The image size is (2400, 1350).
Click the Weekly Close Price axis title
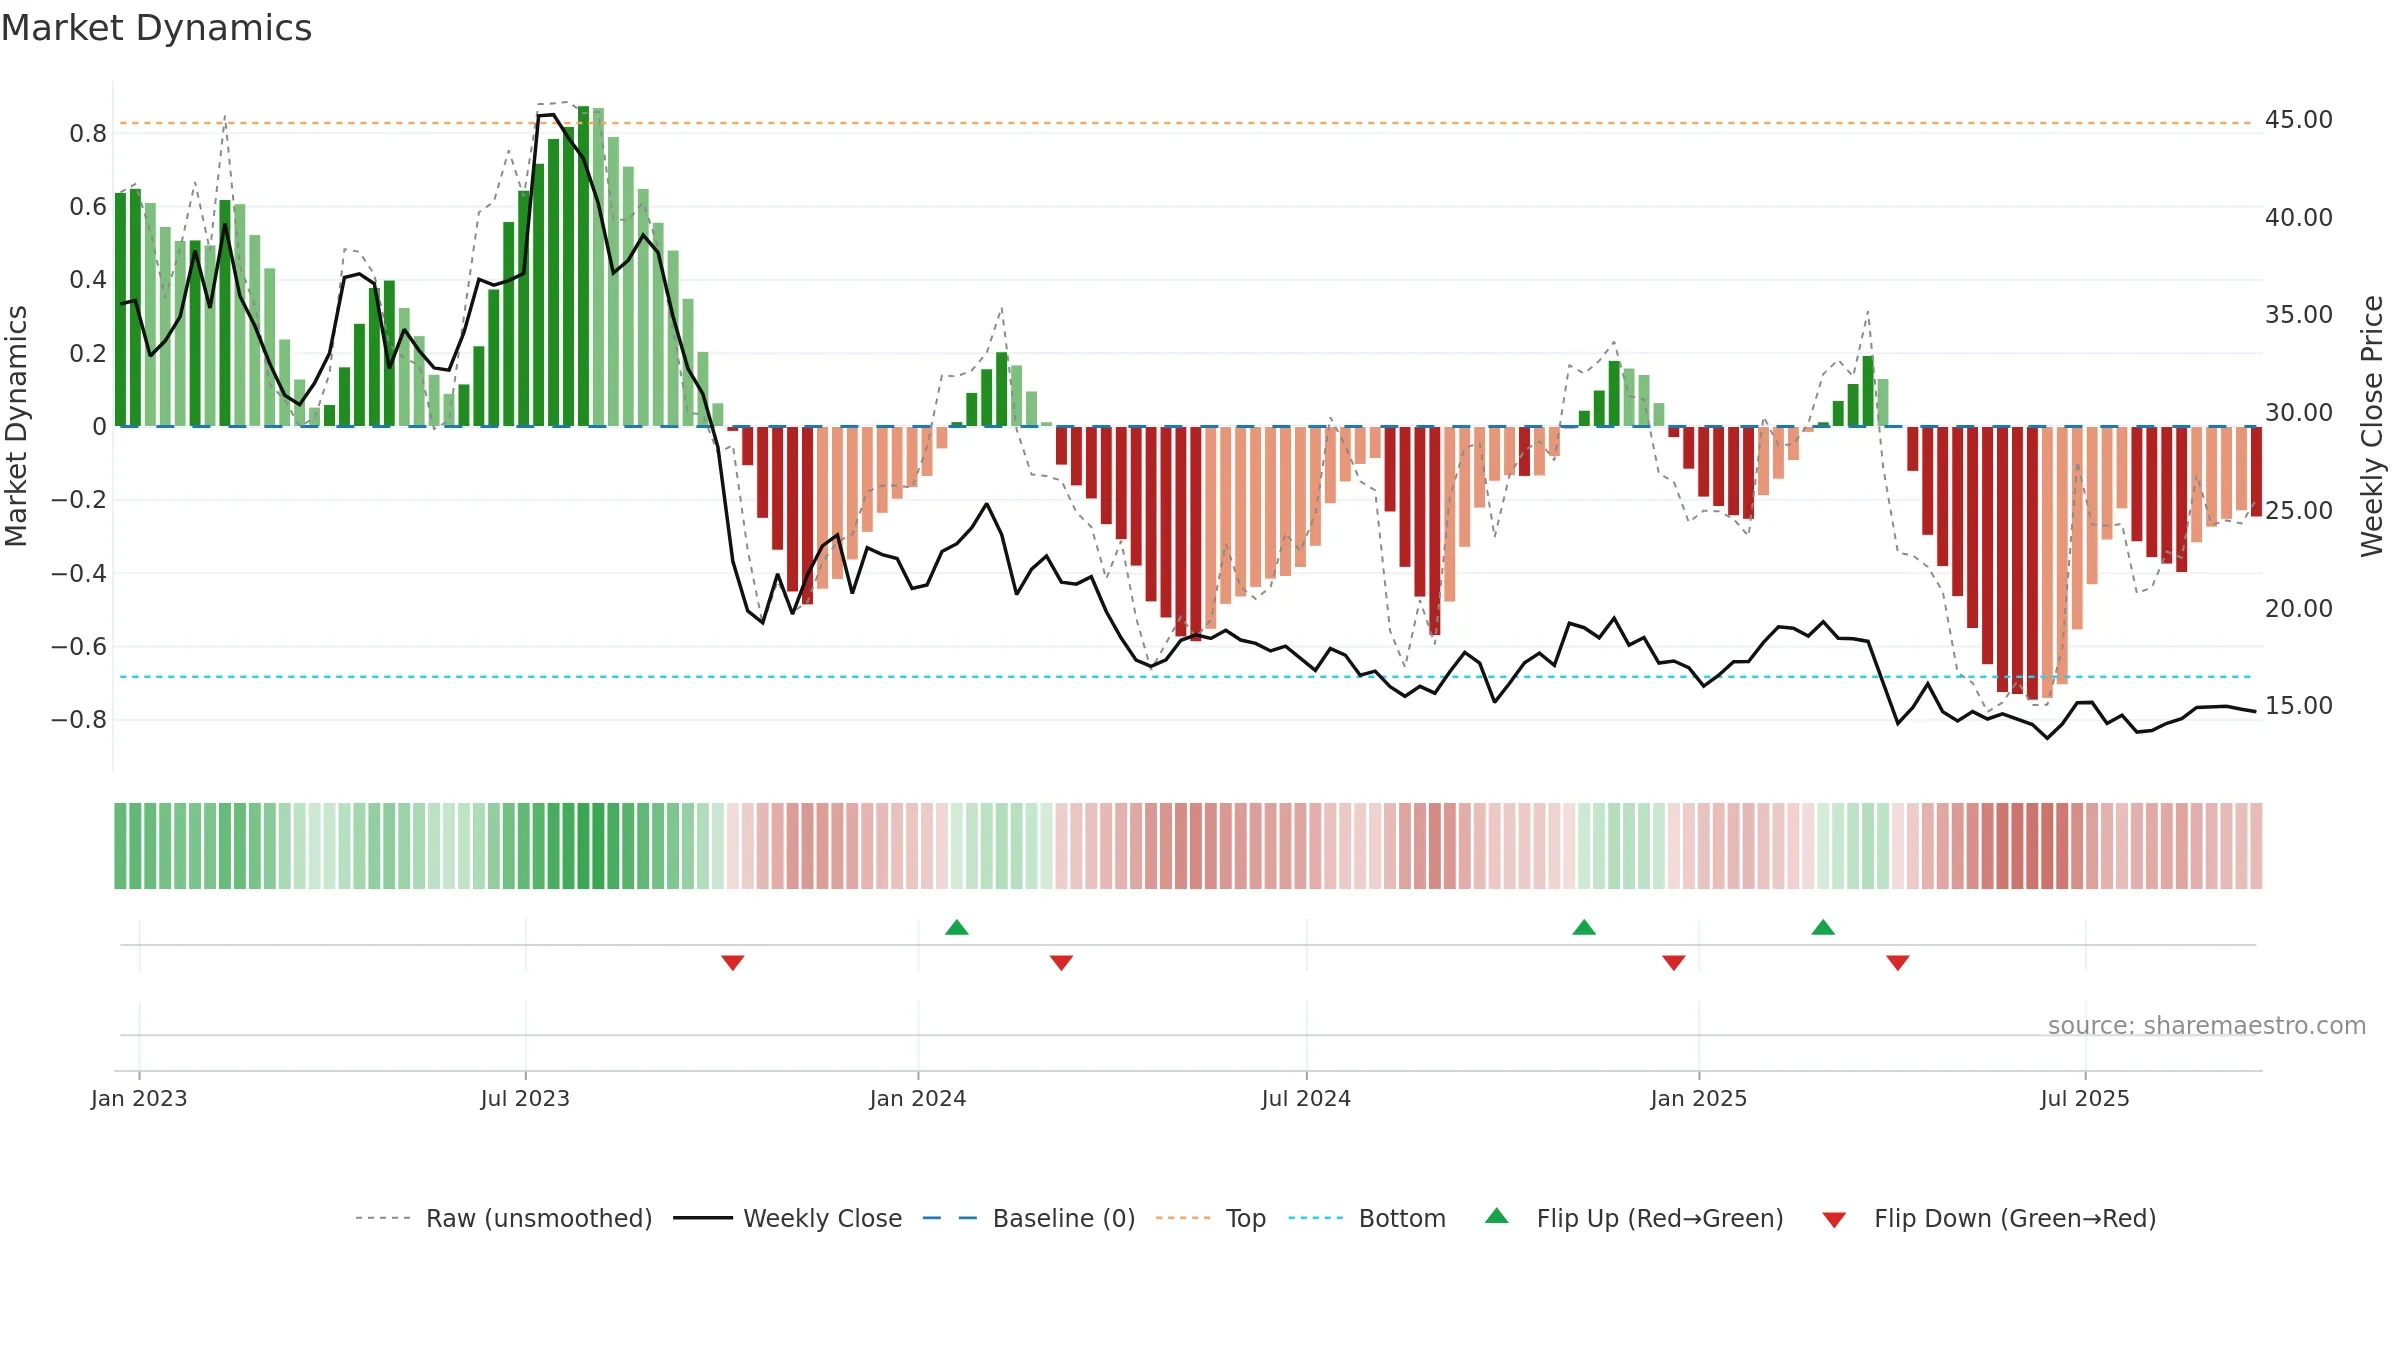pos(2372,426)
